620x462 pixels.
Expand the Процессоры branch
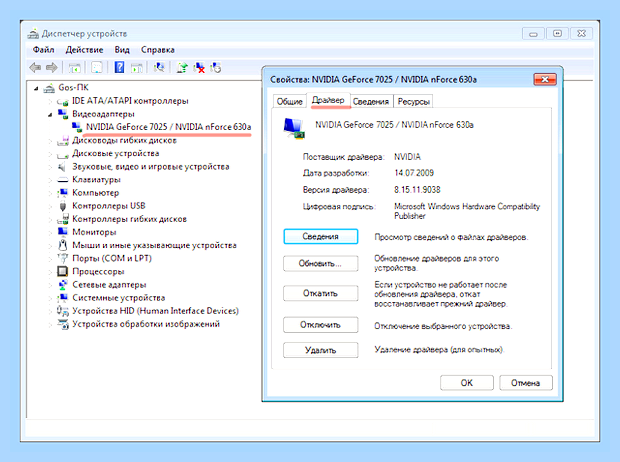(50, 272)
